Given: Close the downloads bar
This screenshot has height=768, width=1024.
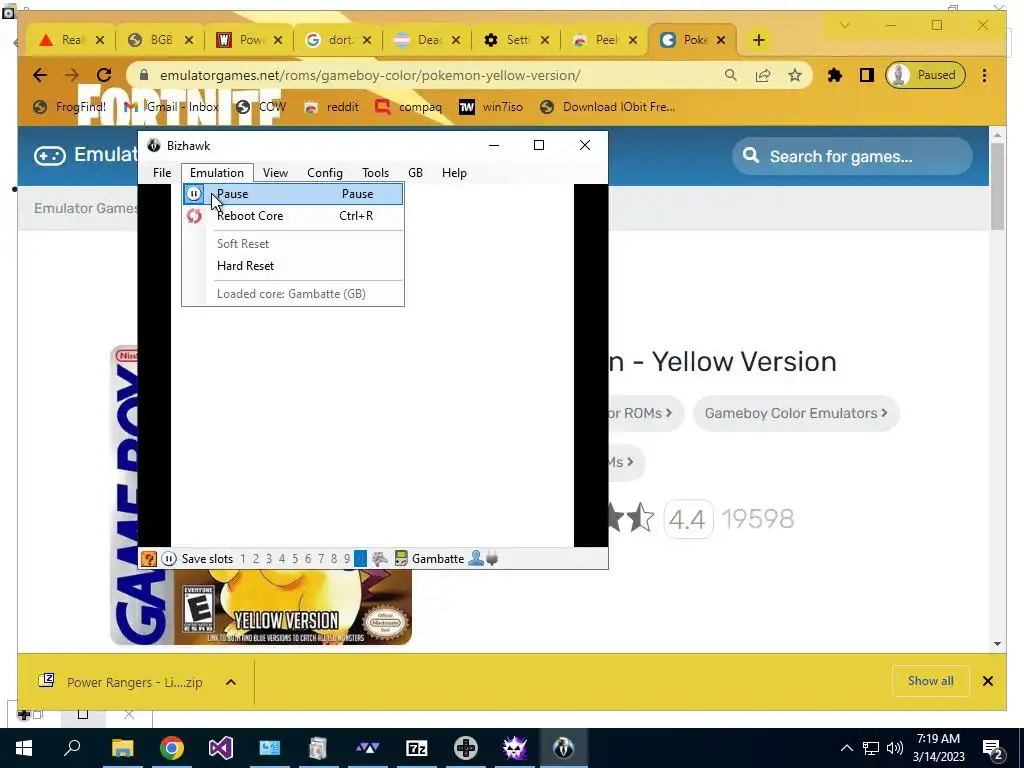Looking at the screenshot, I should click(987, 681).
